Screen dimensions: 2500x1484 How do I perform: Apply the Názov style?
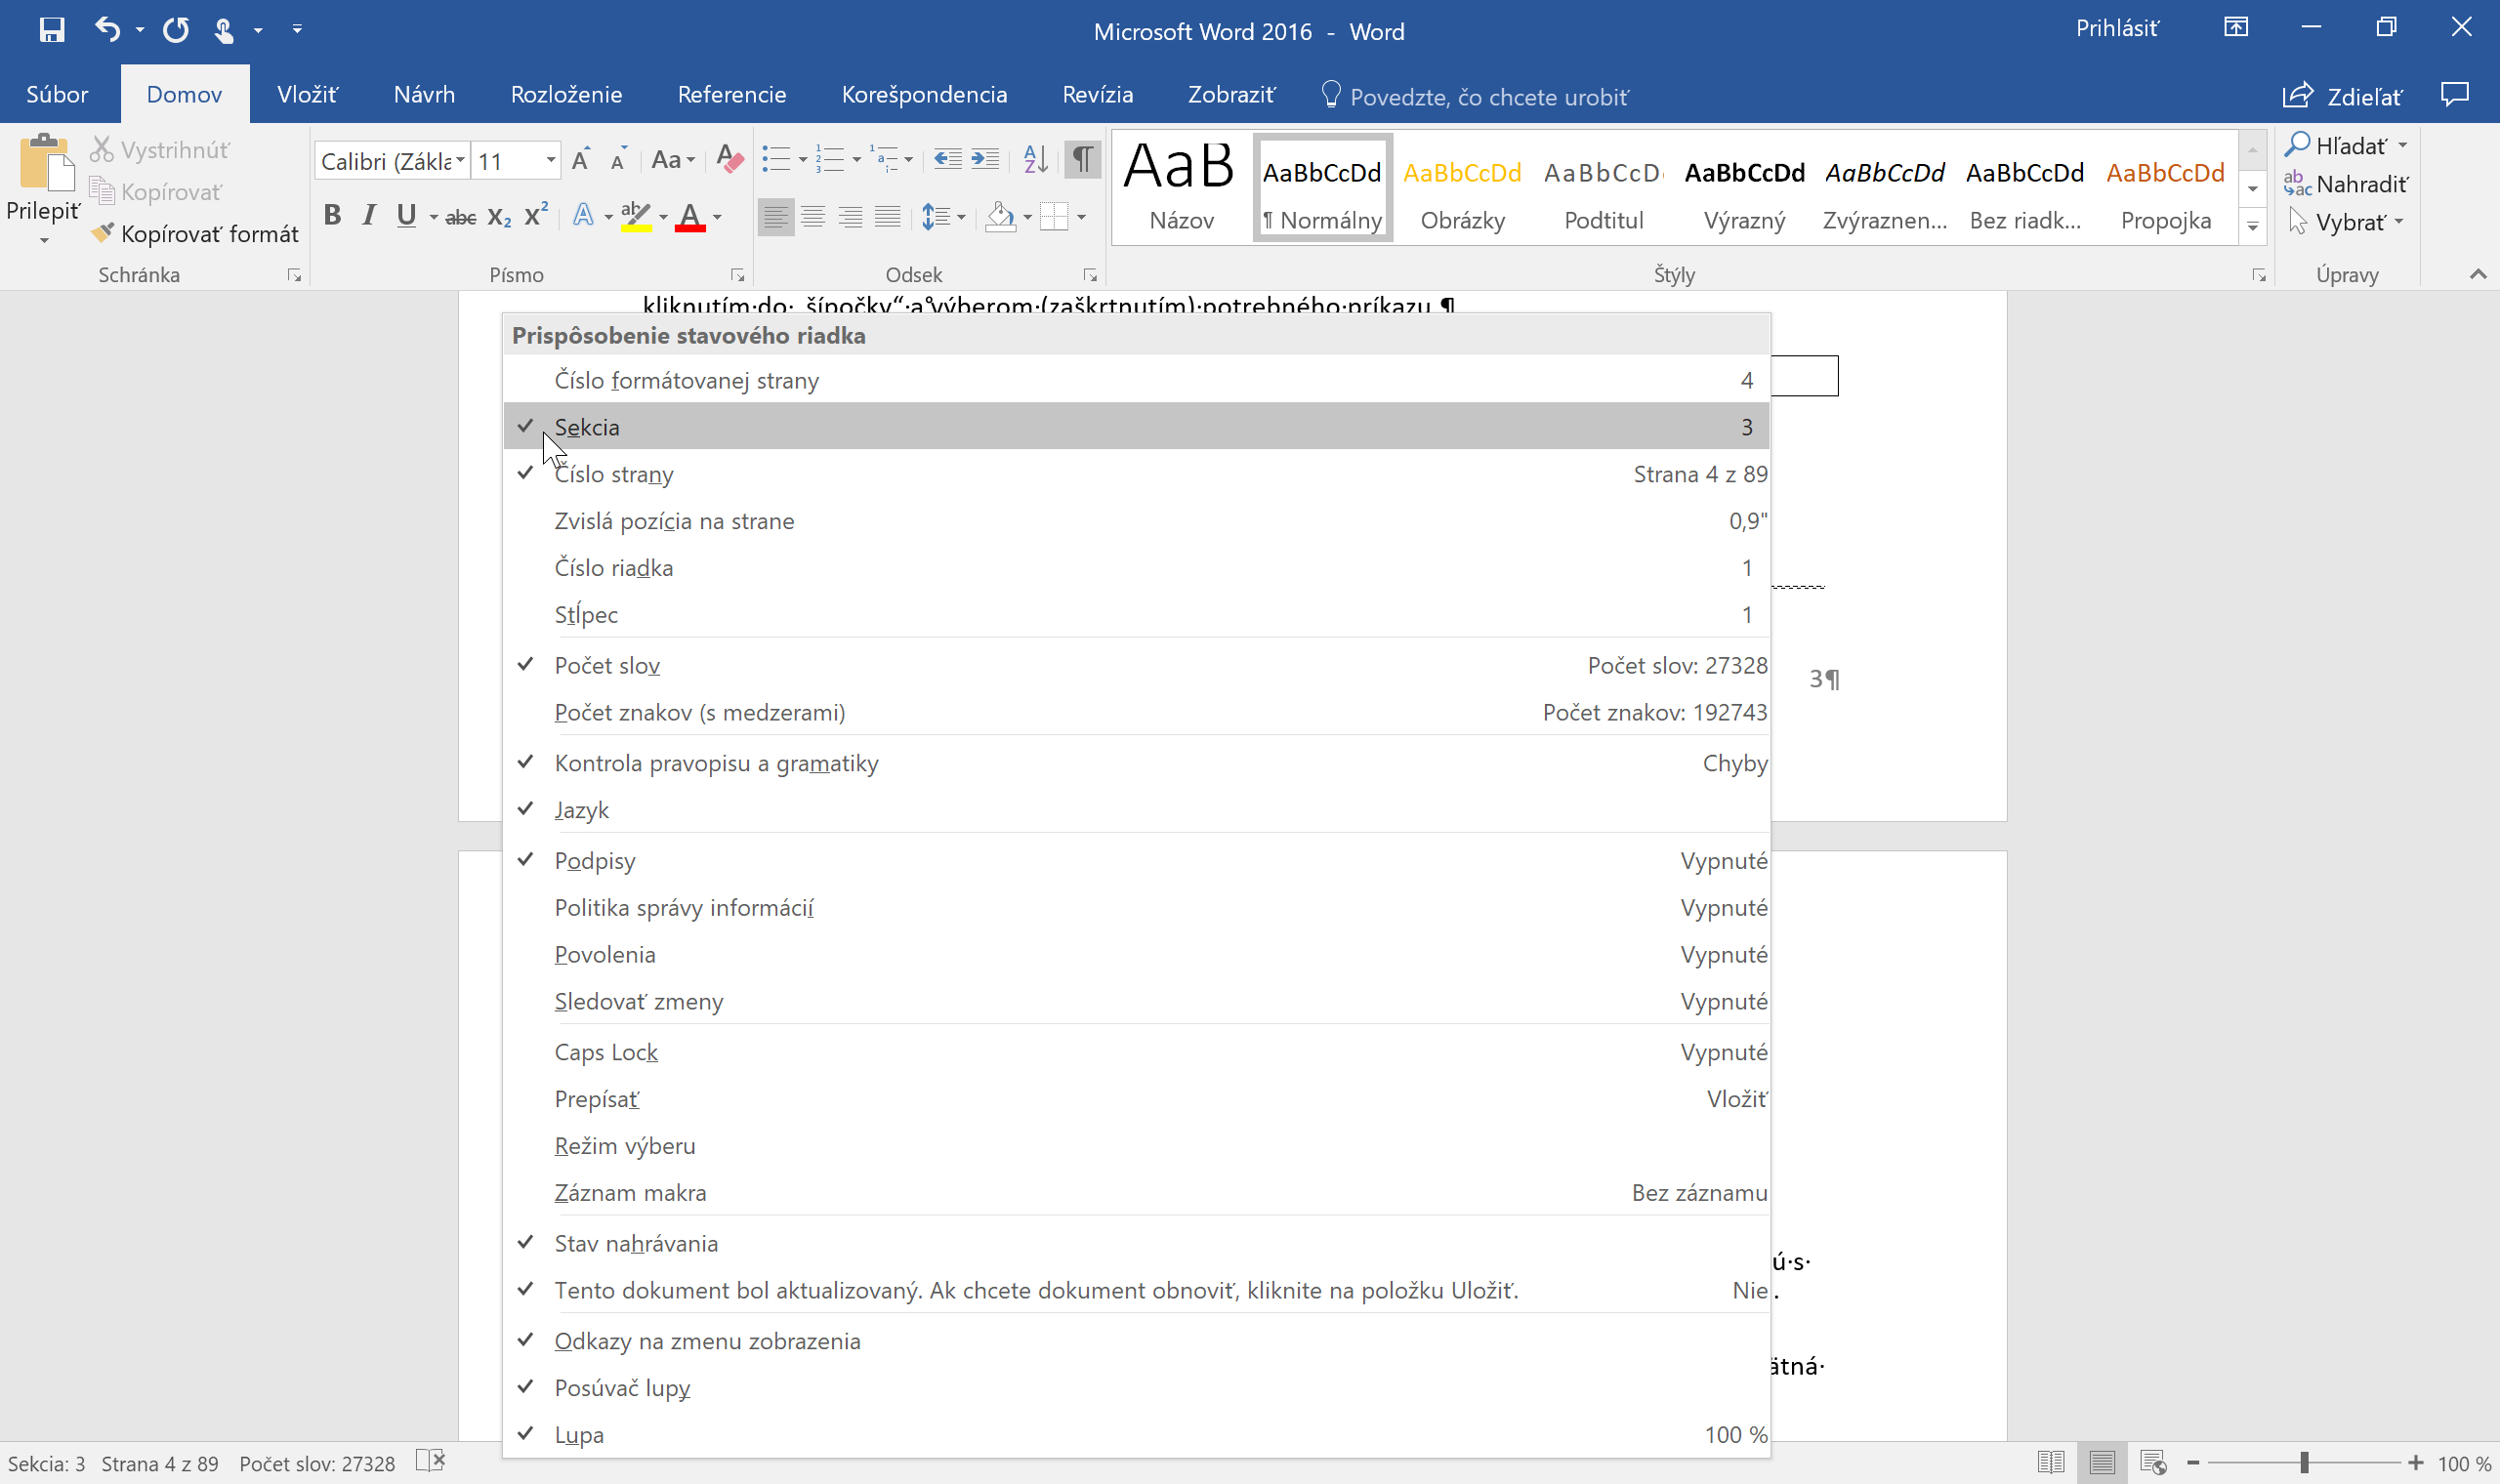coord(1181,186)
